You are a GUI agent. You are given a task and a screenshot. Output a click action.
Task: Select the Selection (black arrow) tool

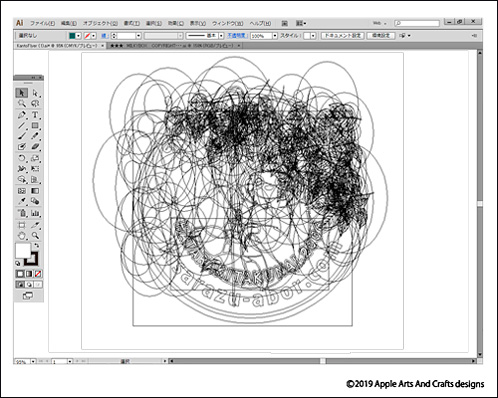(x=22, y=93)
